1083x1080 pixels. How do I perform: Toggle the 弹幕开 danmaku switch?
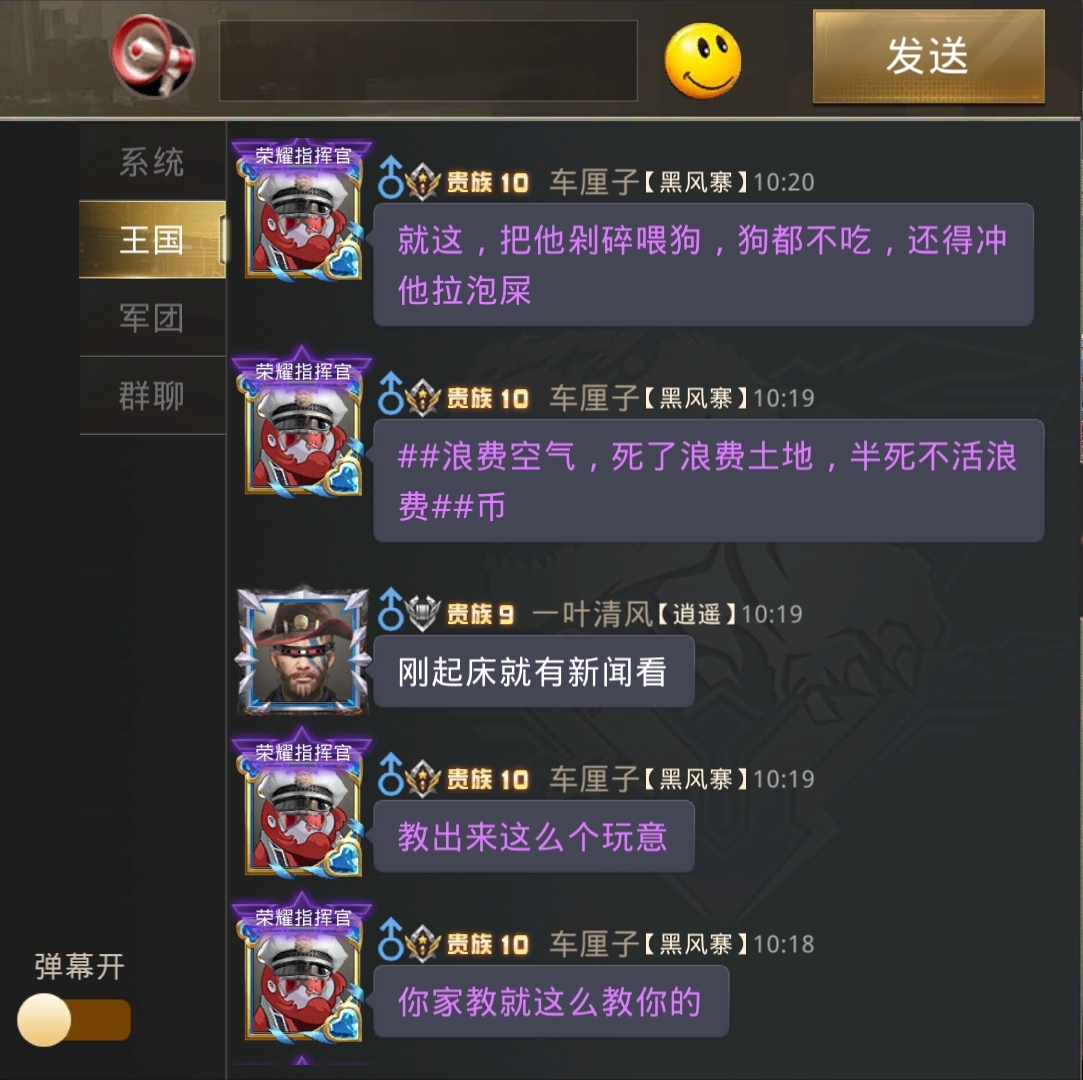point(74,1019)
